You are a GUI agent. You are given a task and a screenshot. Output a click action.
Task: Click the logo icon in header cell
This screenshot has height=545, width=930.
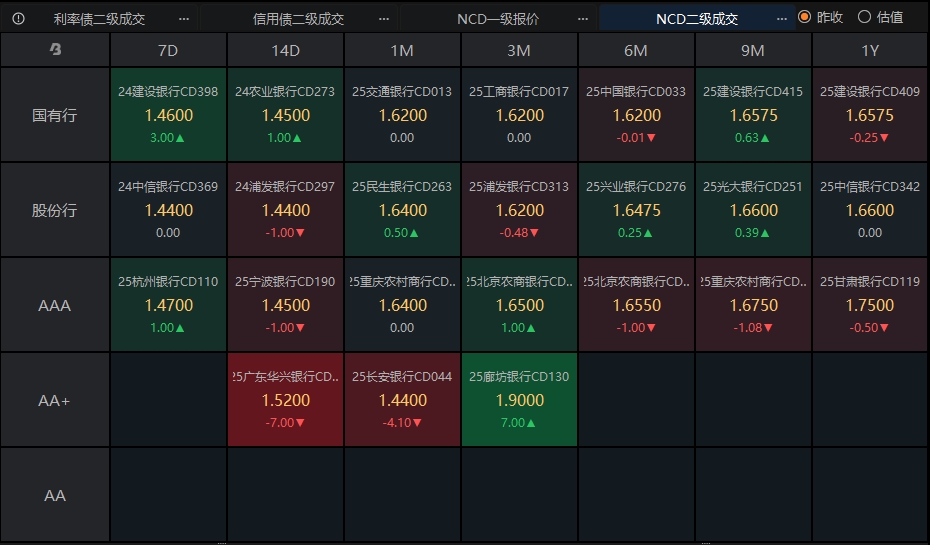(x=55, y=49)
